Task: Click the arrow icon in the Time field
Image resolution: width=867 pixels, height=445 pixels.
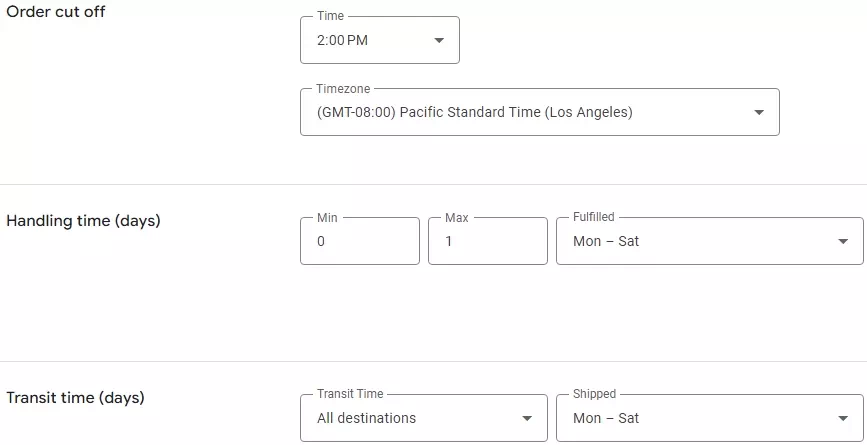Action: (439, 41)
